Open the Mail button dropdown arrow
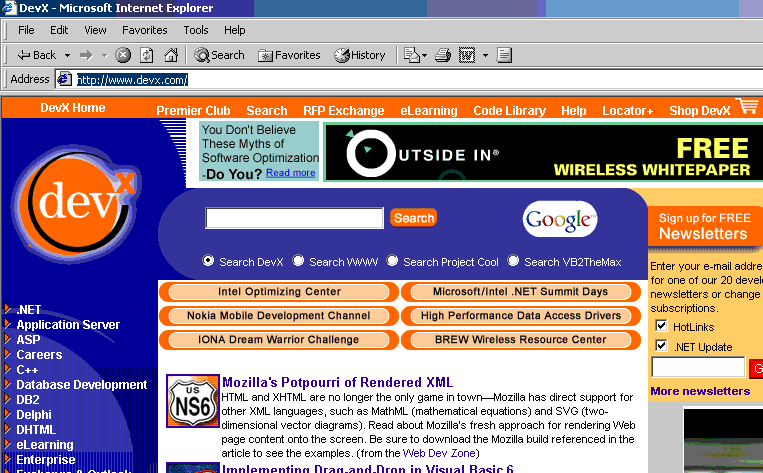The image size is (763, 473). point(423,55)
